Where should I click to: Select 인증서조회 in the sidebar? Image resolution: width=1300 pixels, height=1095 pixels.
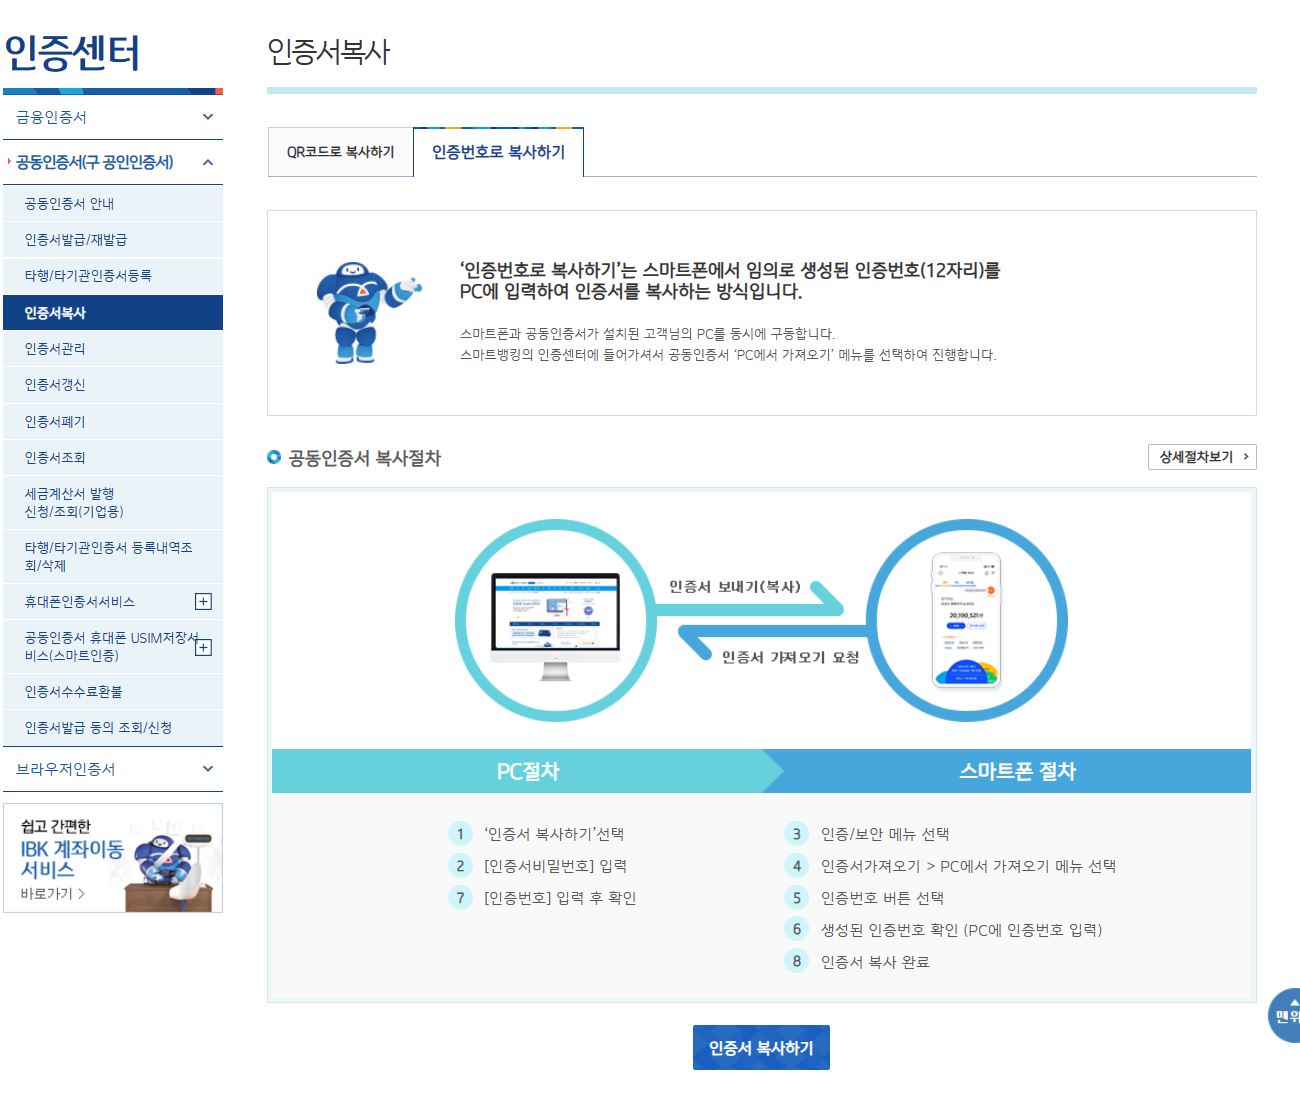pyautogui.click(x=57, y=457)
